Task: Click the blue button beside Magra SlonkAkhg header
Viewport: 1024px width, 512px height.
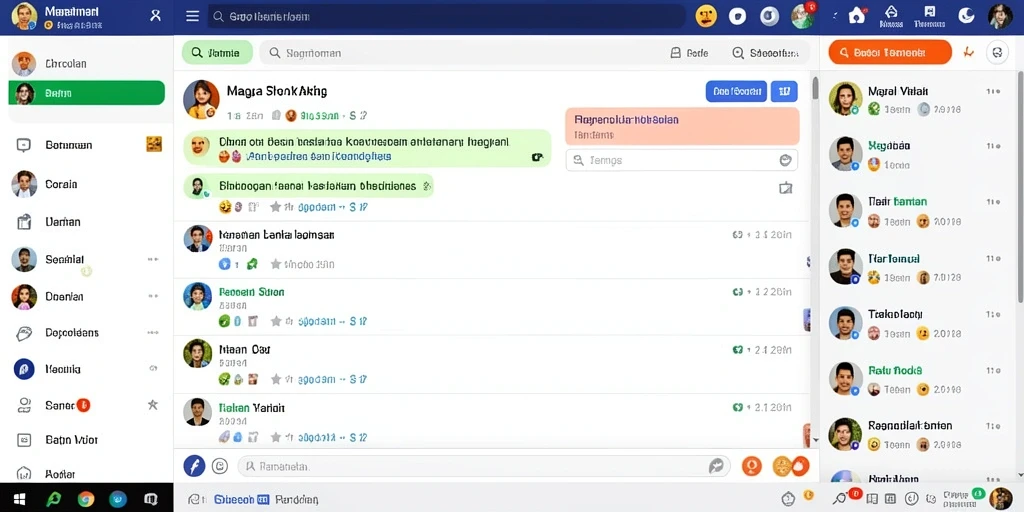Action: pyautogui.click(x=736, y=91)
